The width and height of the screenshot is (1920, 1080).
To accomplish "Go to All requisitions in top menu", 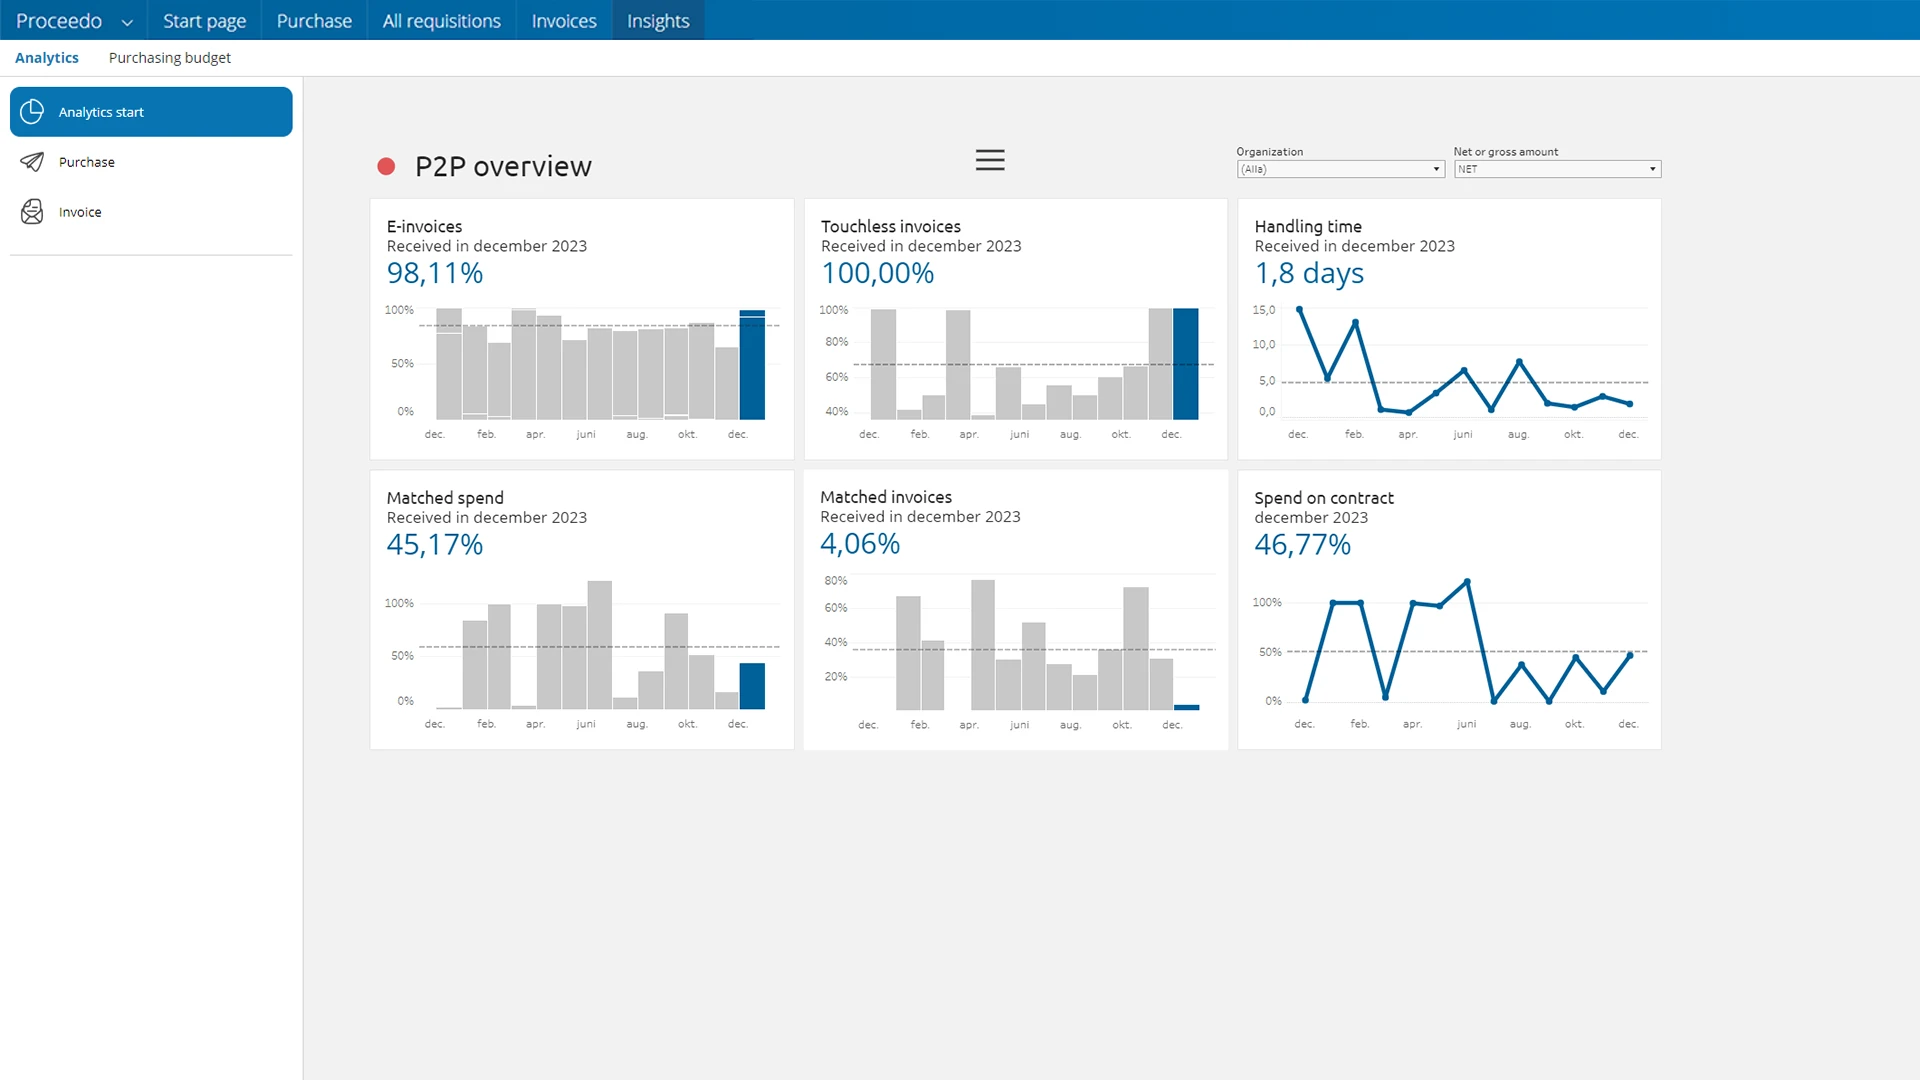I will 441,21.
